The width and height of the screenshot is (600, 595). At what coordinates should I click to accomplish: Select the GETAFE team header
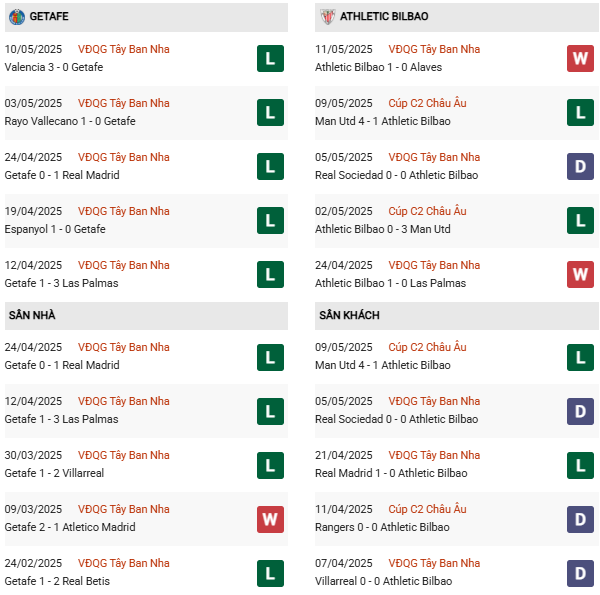coord(146,17)
